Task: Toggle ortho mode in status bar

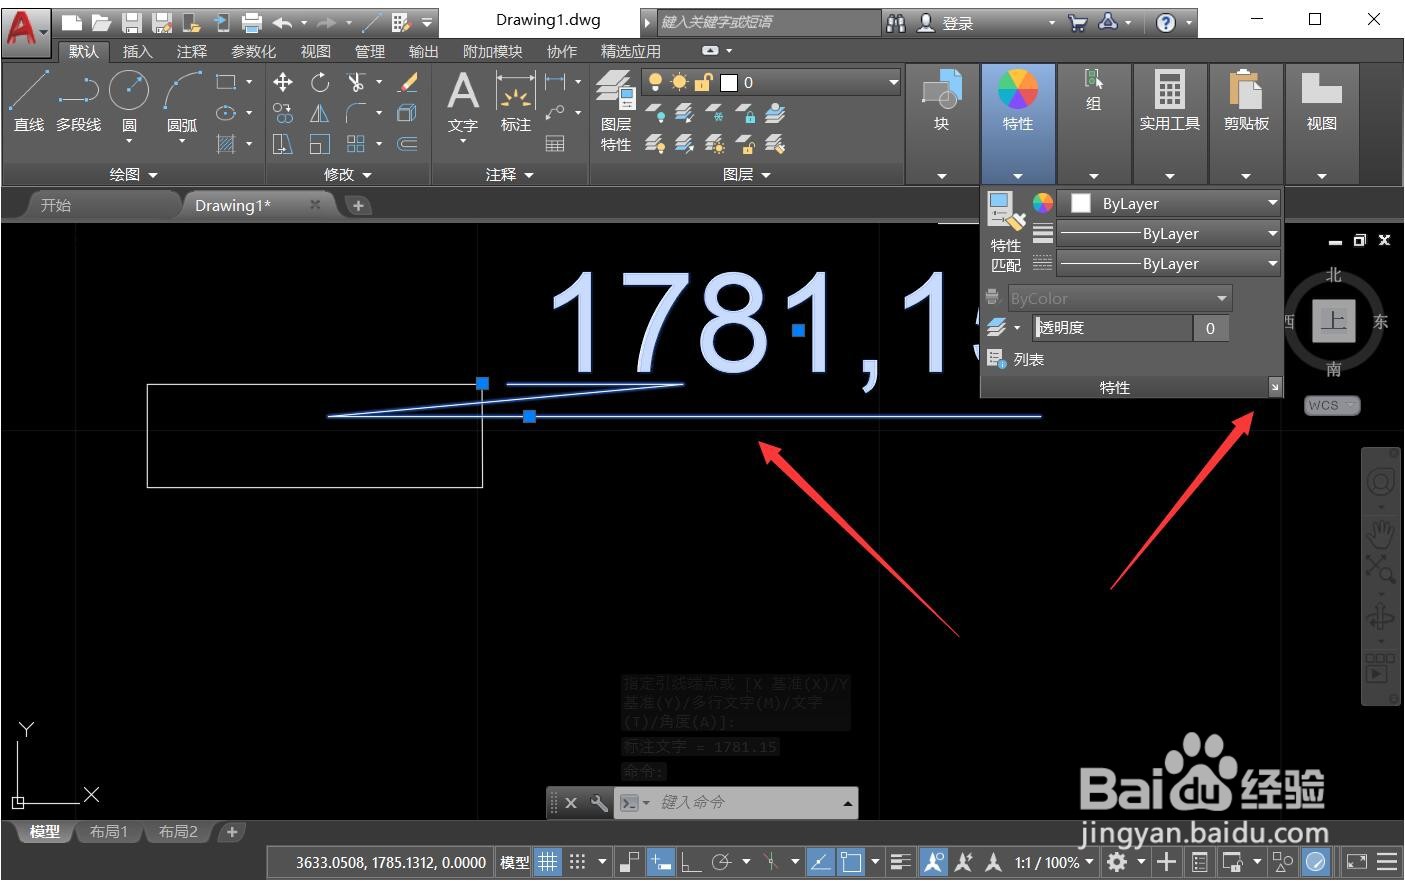Action: (x=691, y=861)
